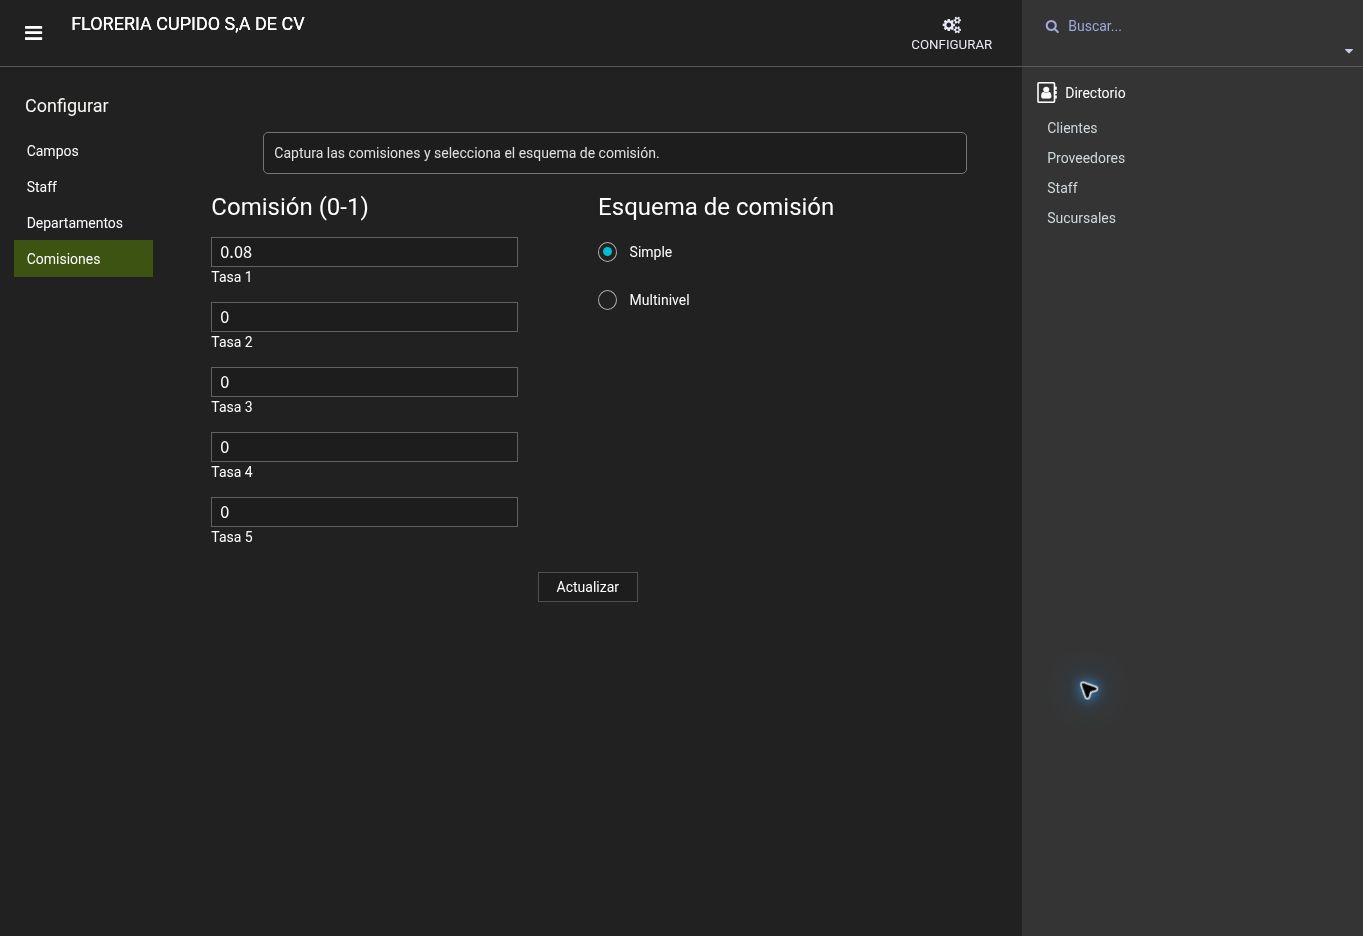1363x936 pixels.
Task: Click the Configurar gears icon
Action: pyautogui.click(x=951, y=25)
